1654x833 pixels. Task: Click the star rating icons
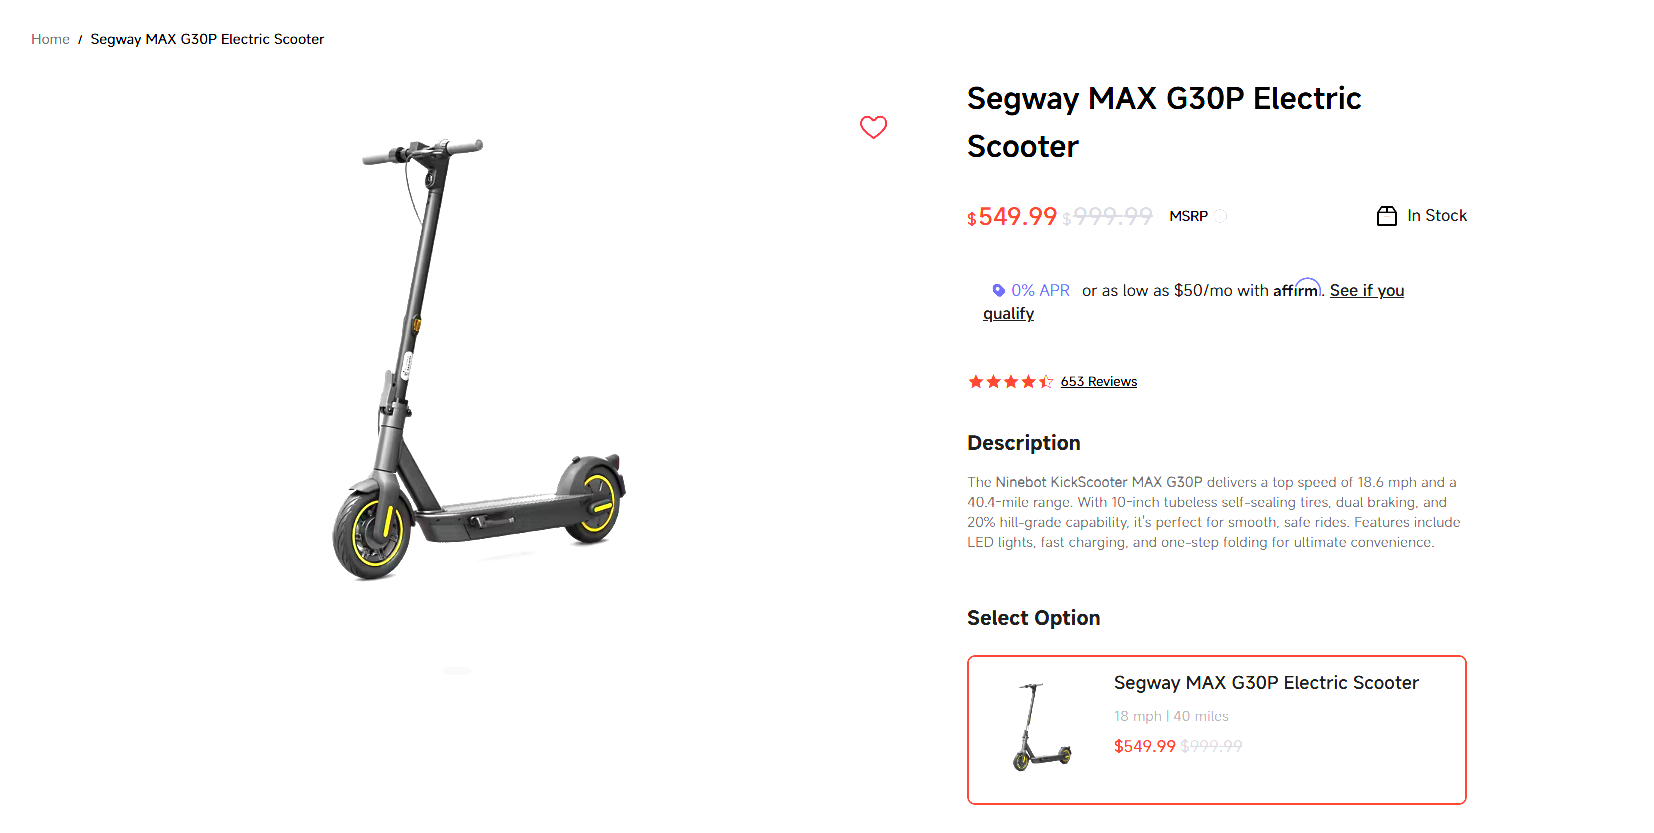(x=1010, y=382)
